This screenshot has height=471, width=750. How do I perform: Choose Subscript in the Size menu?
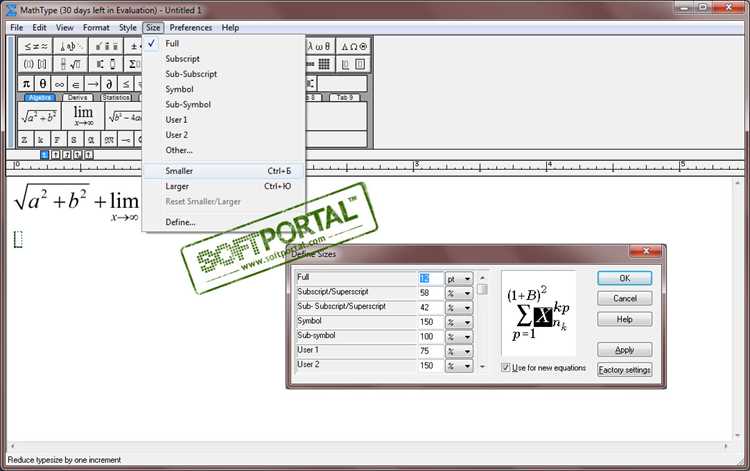point(224,59)
